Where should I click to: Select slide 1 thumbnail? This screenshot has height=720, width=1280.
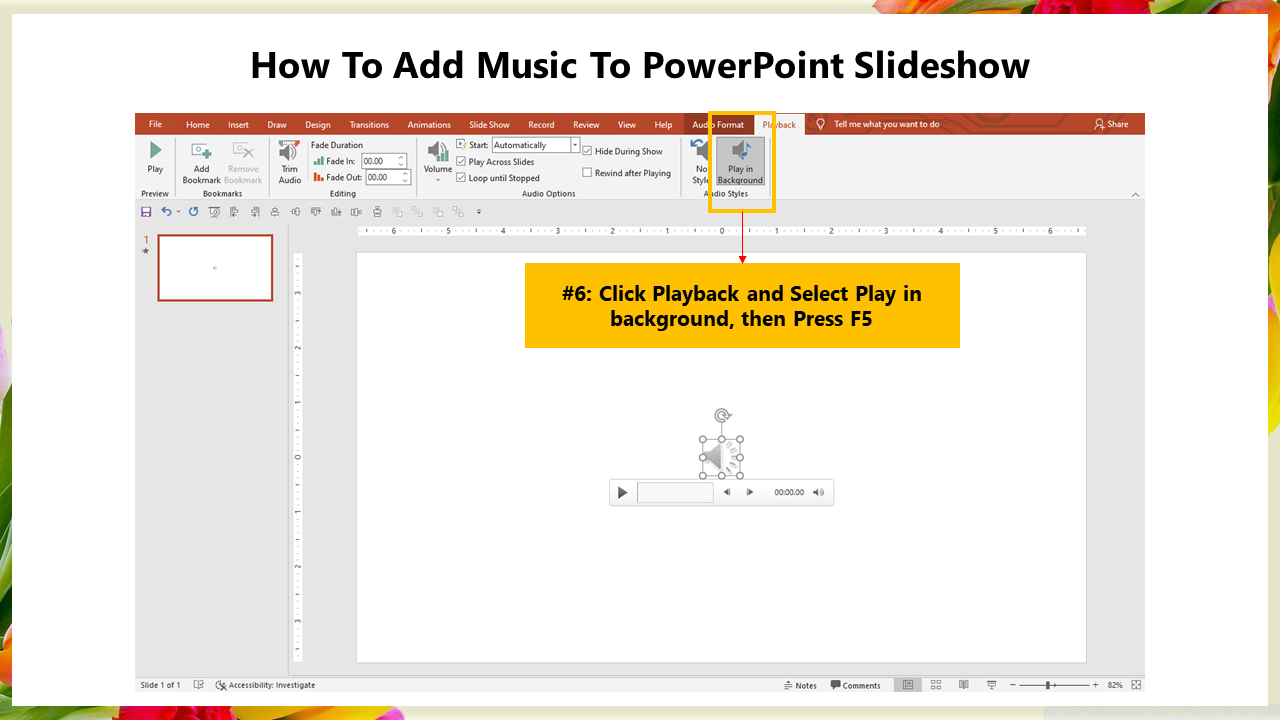click(215, 268)
